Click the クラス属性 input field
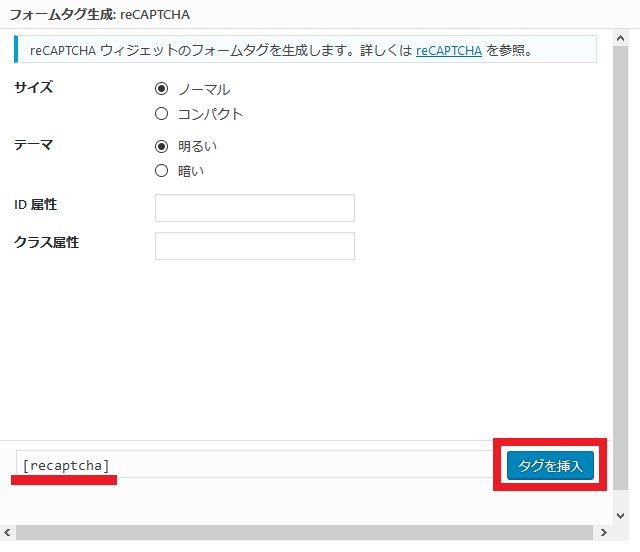Viewport: 640px width, 552px height. 255,246
